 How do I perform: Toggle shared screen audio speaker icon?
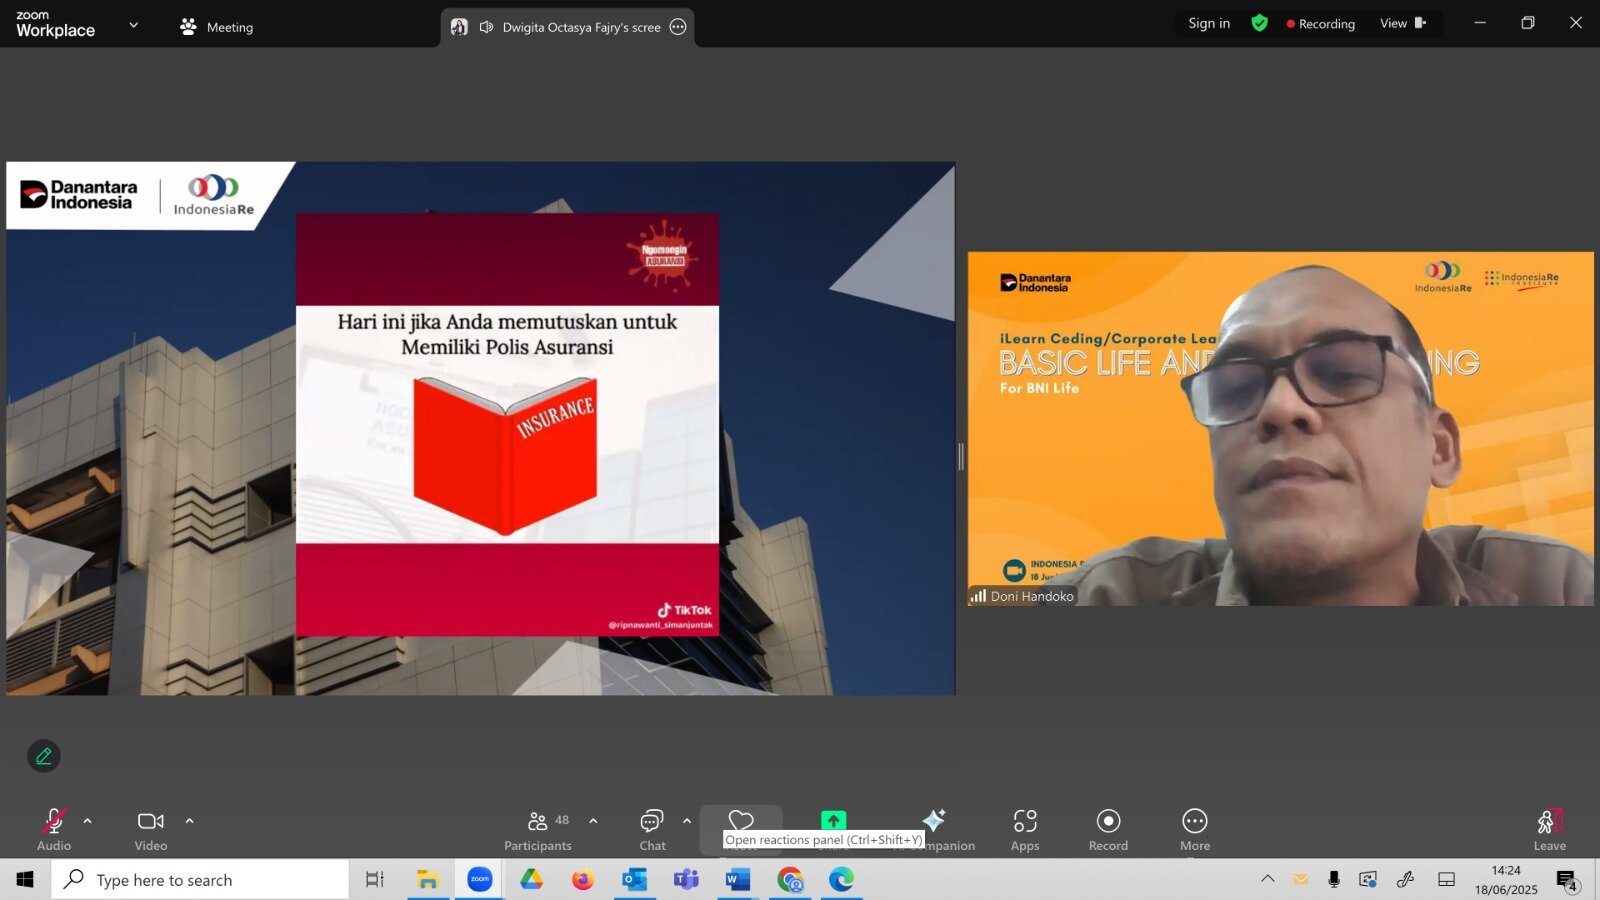tap(487, 27)
